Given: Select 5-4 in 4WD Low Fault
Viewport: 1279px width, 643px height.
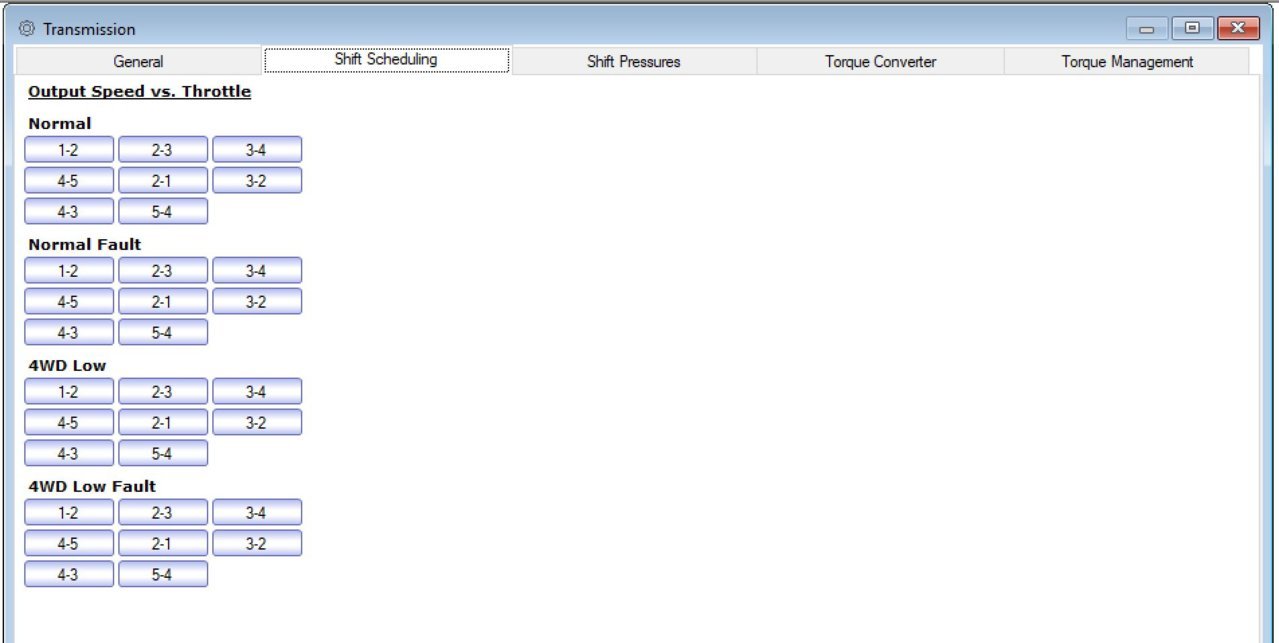Looking at the screenshot, I should click(163, 575).
